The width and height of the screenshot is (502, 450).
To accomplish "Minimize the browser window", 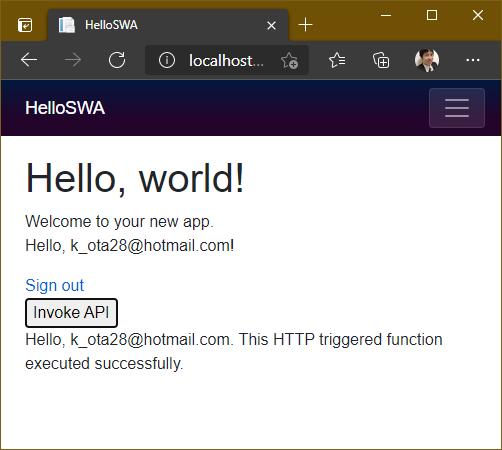I will (x=386, y=15).
